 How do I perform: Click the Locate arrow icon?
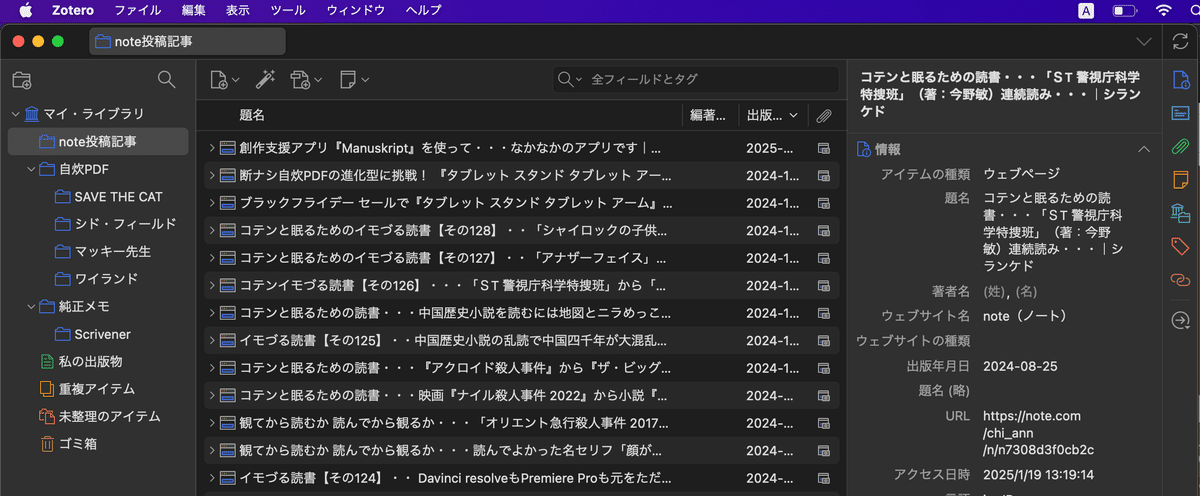1180,320
